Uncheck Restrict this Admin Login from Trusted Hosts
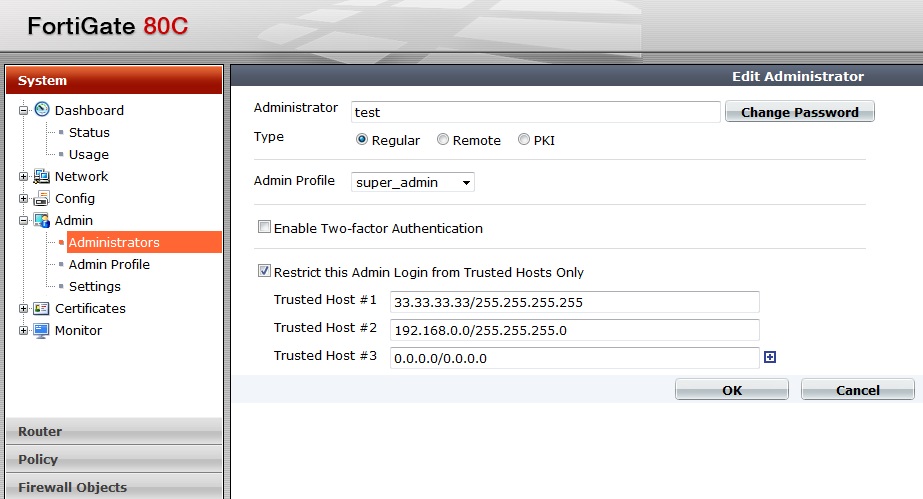This screenshot has width=923, height=499. point(265,271)
